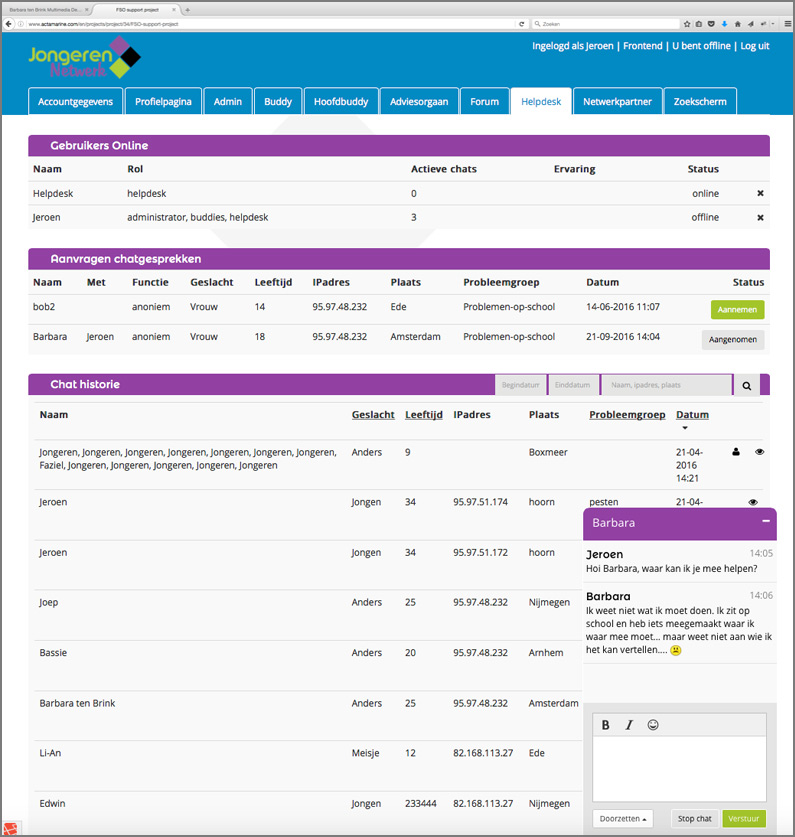The width and height of the screenshot is (795, 837).
Task: View Boxmeer chat via the eye icon
Action: coord(759,452)
